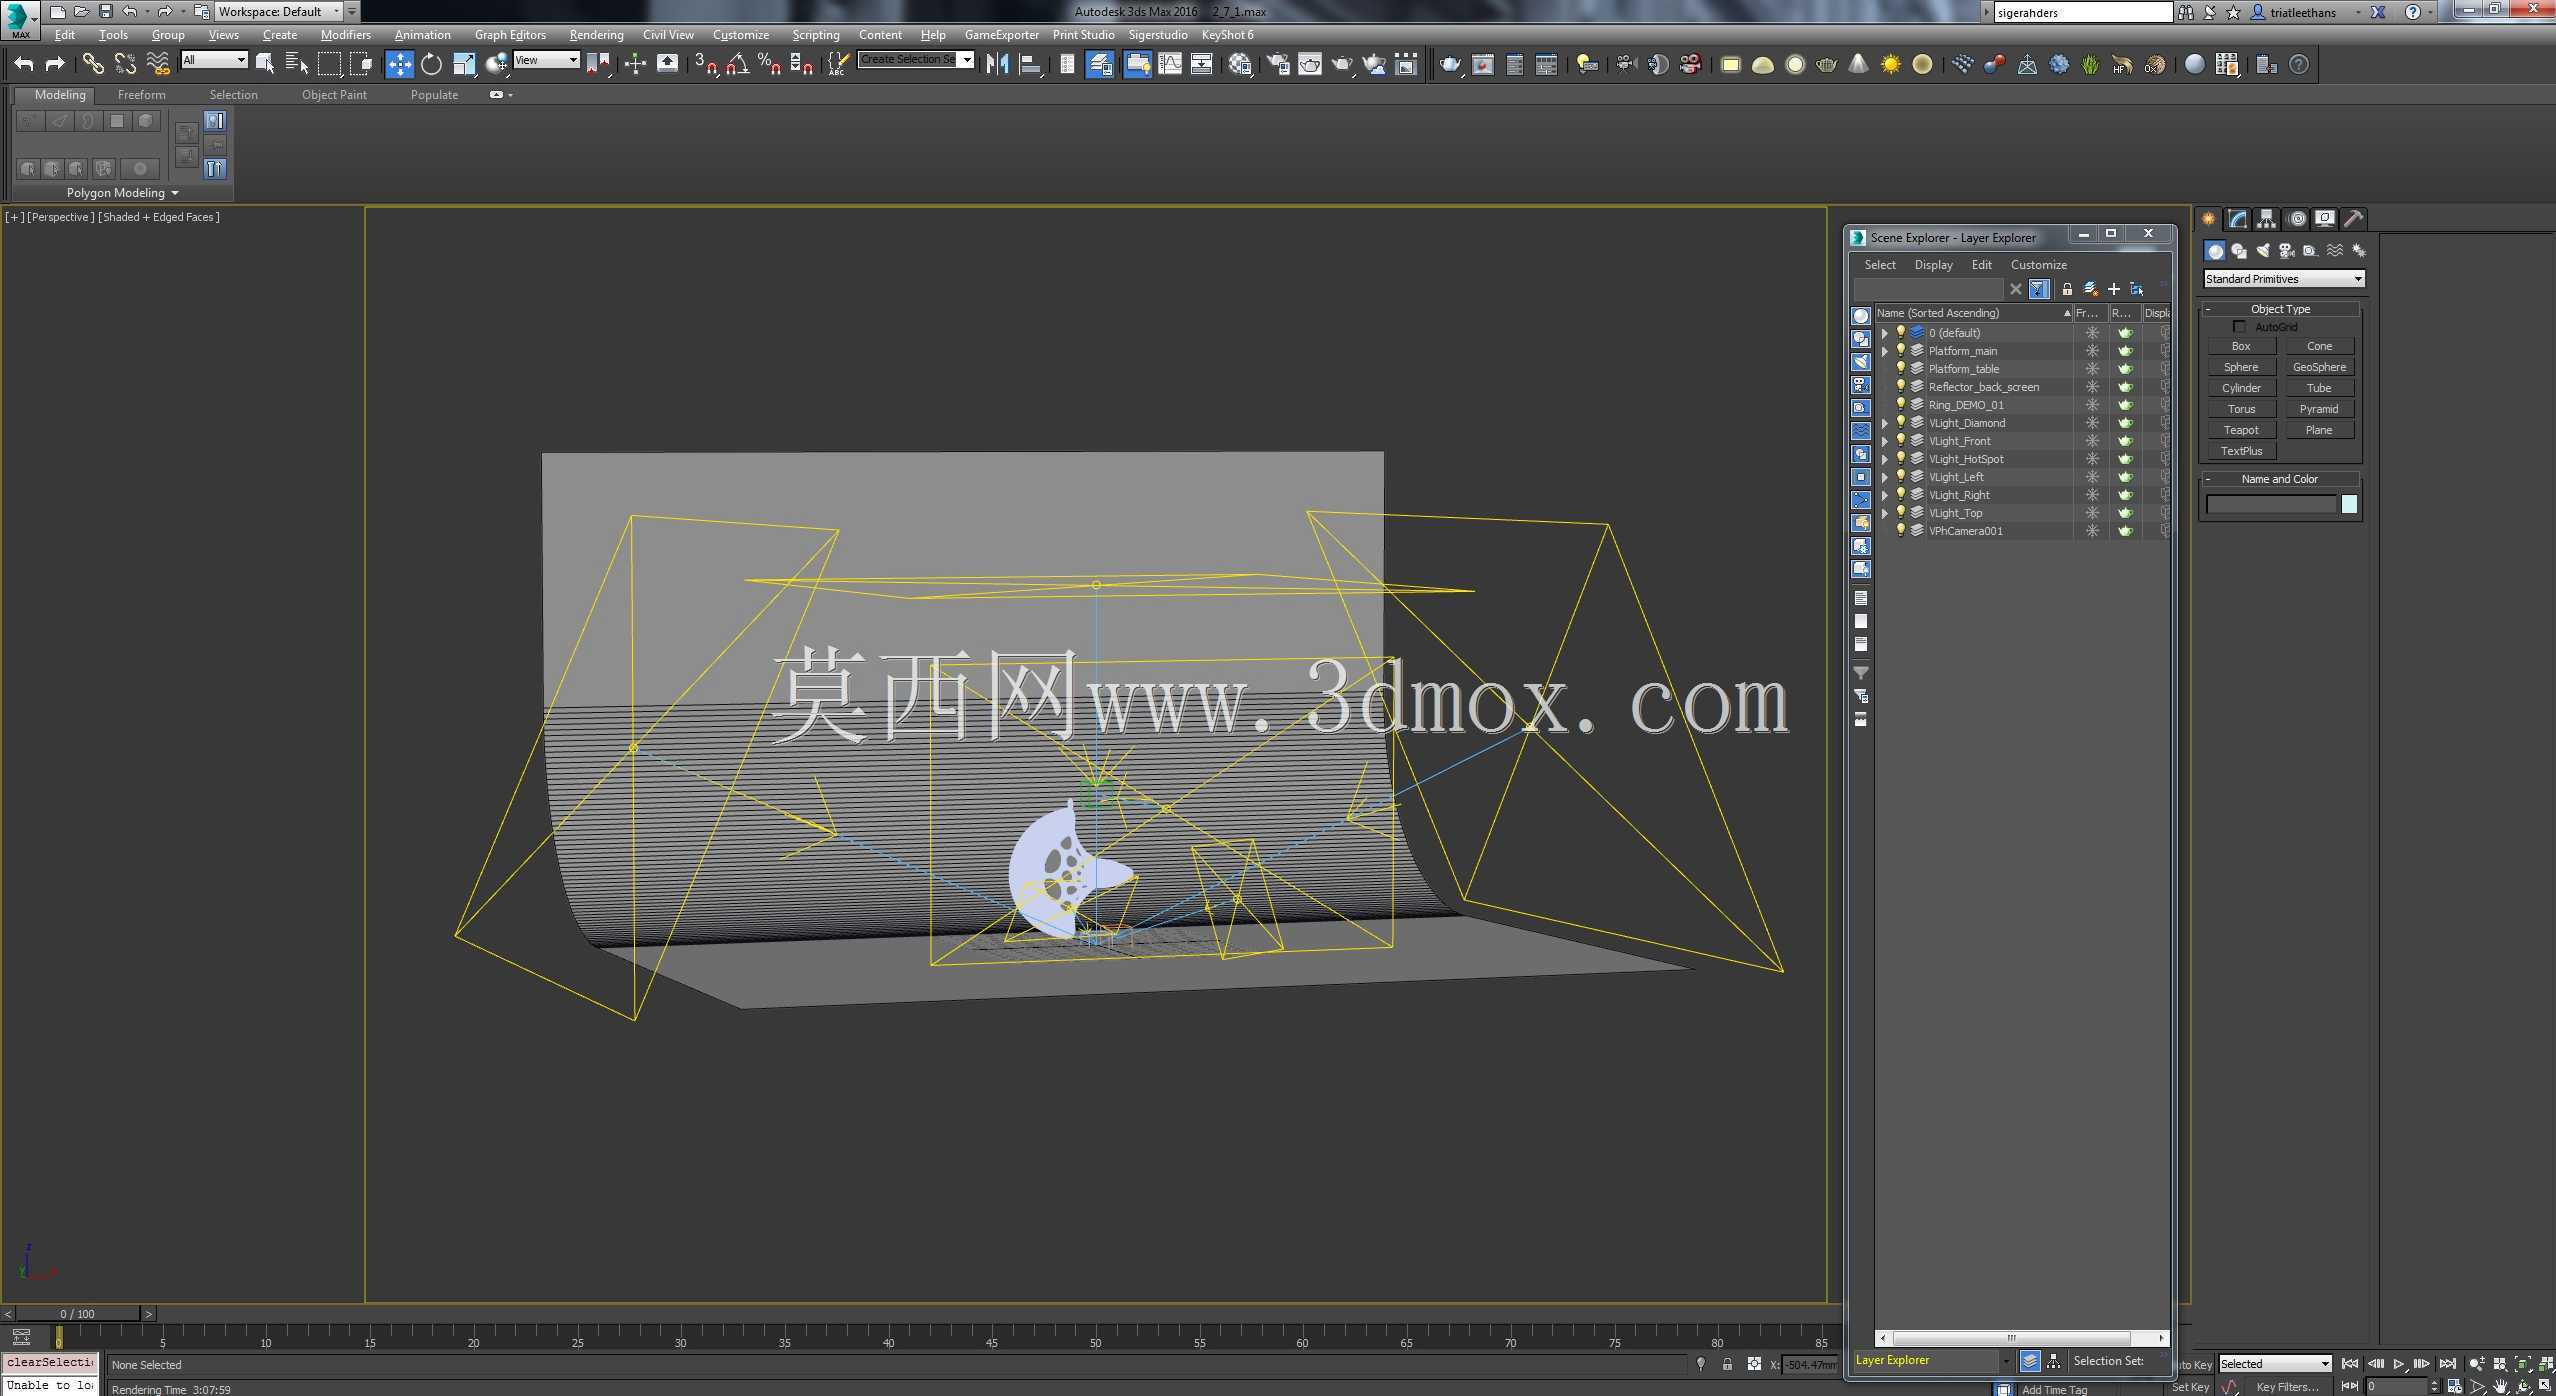Toggle visibility bulb of VLight_Top layer
Viewport: 2556px width, 1396px height.
(1900, 512)
